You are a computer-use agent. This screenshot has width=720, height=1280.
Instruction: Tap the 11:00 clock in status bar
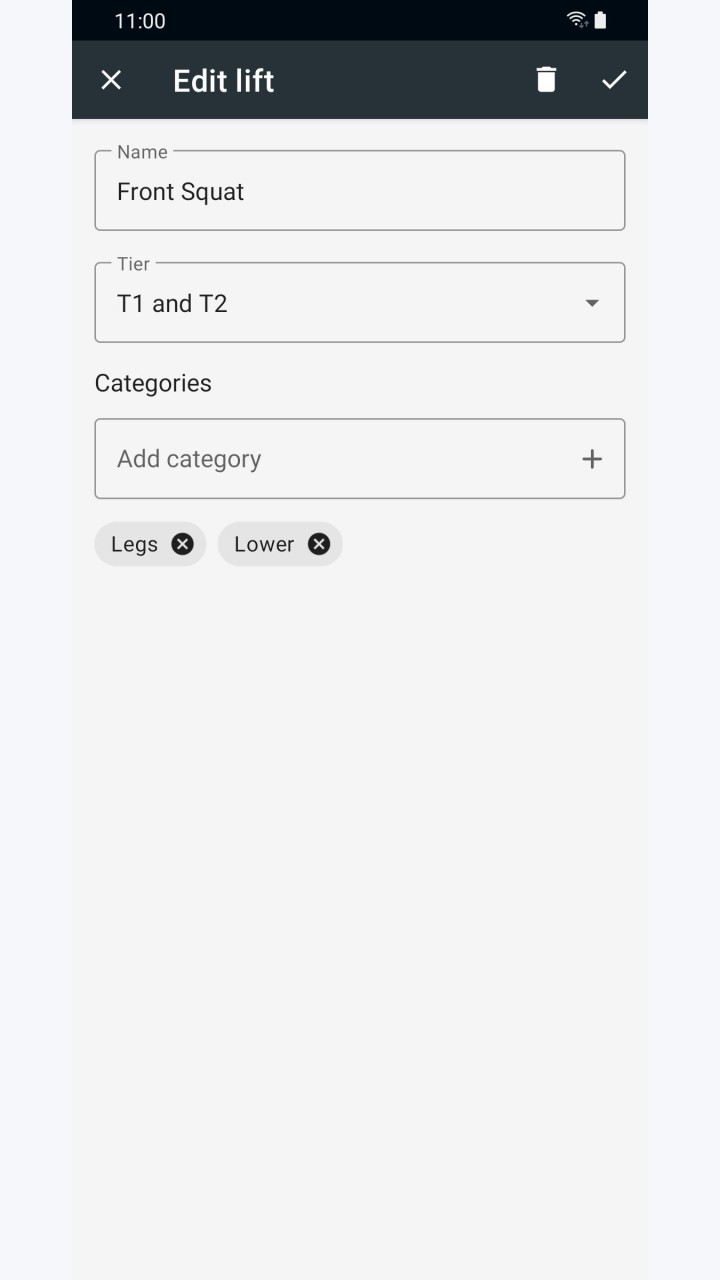(x=140, y=21)
